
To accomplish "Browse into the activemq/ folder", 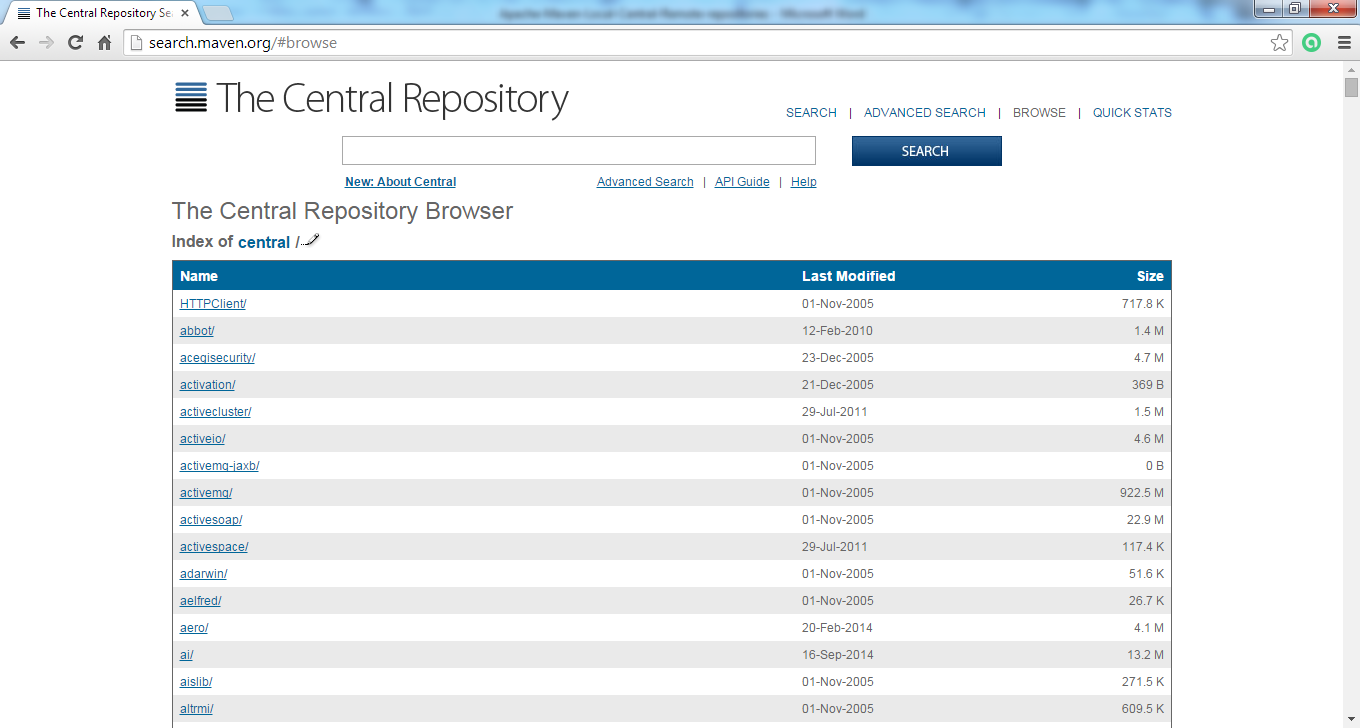I will (205, 493).
